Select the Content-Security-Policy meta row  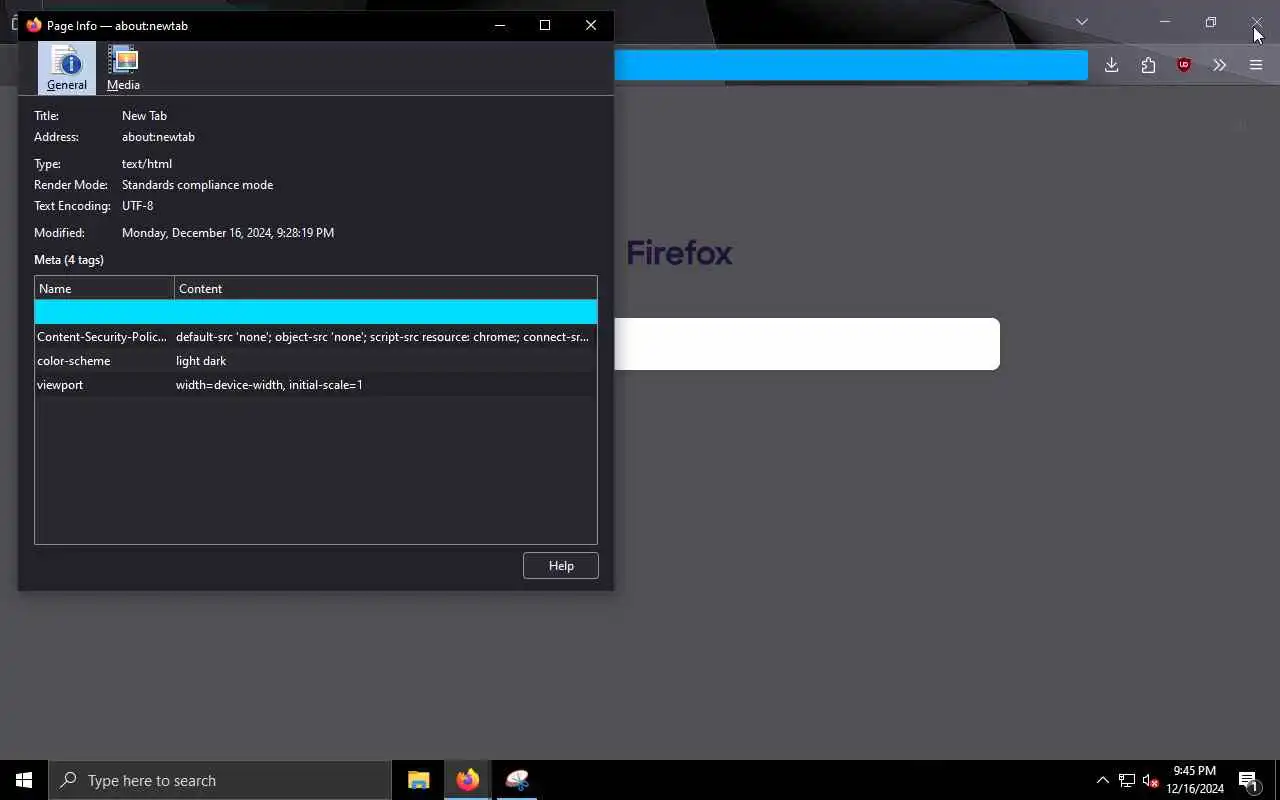[316, 337]
